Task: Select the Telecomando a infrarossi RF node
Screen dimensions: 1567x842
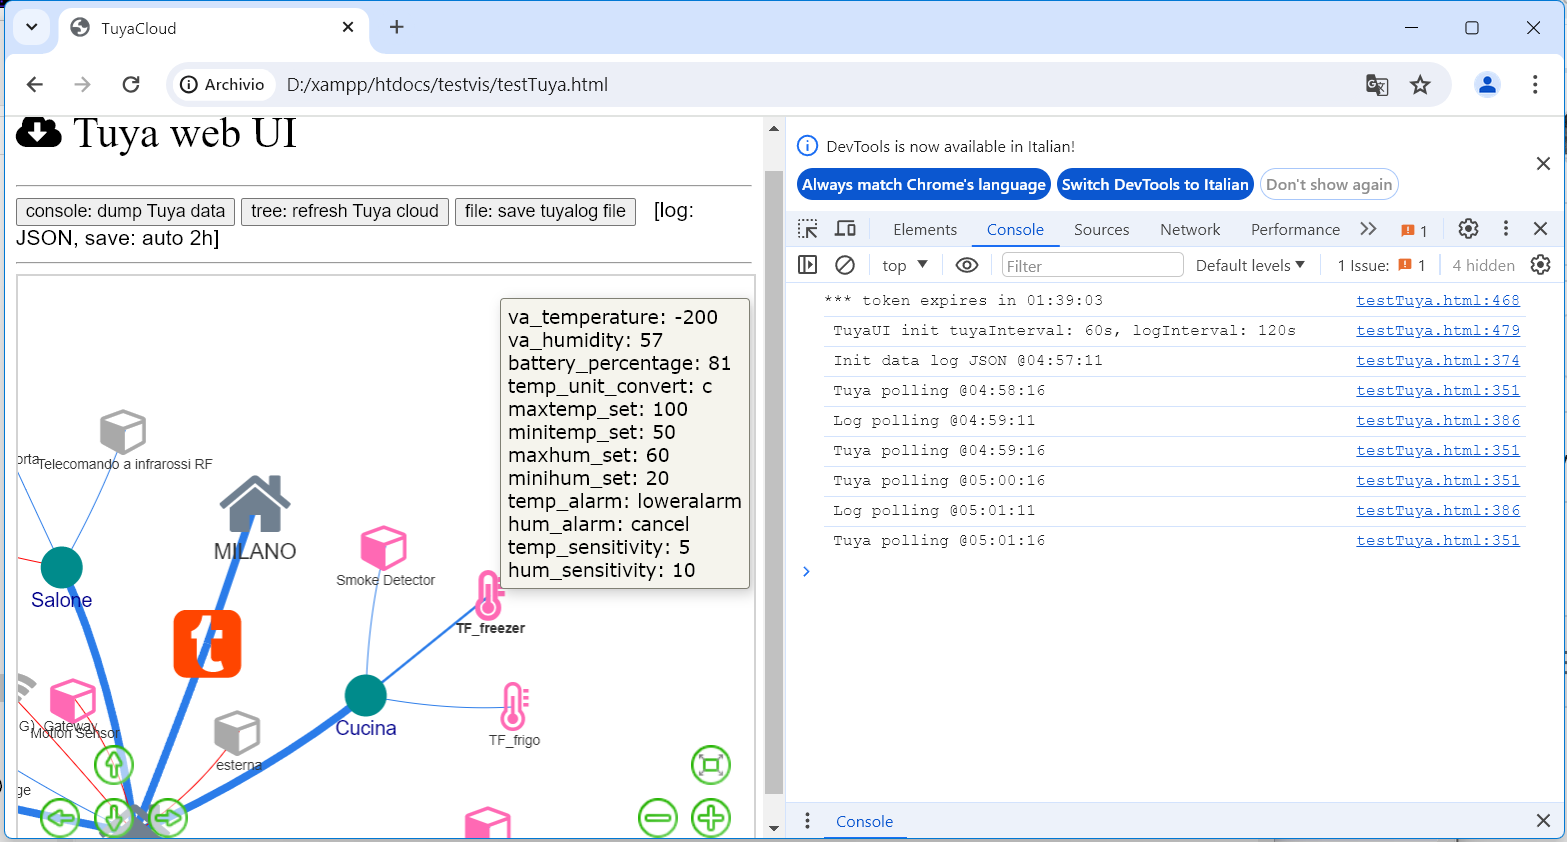Action: 123,432
